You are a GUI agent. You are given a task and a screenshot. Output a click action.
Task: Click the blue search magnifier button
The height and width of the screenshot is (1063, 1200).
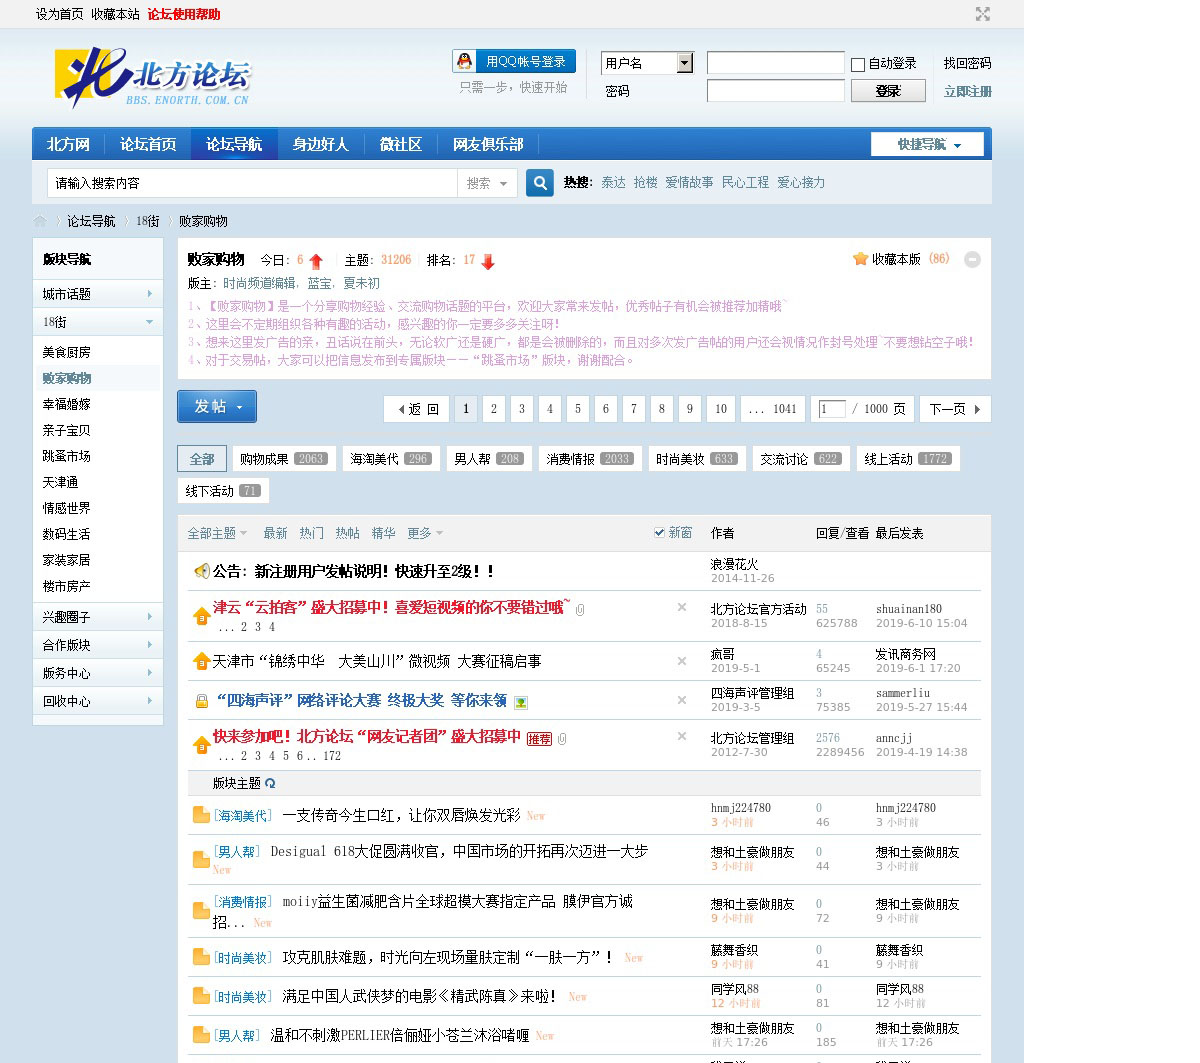(x=540, y=183)
